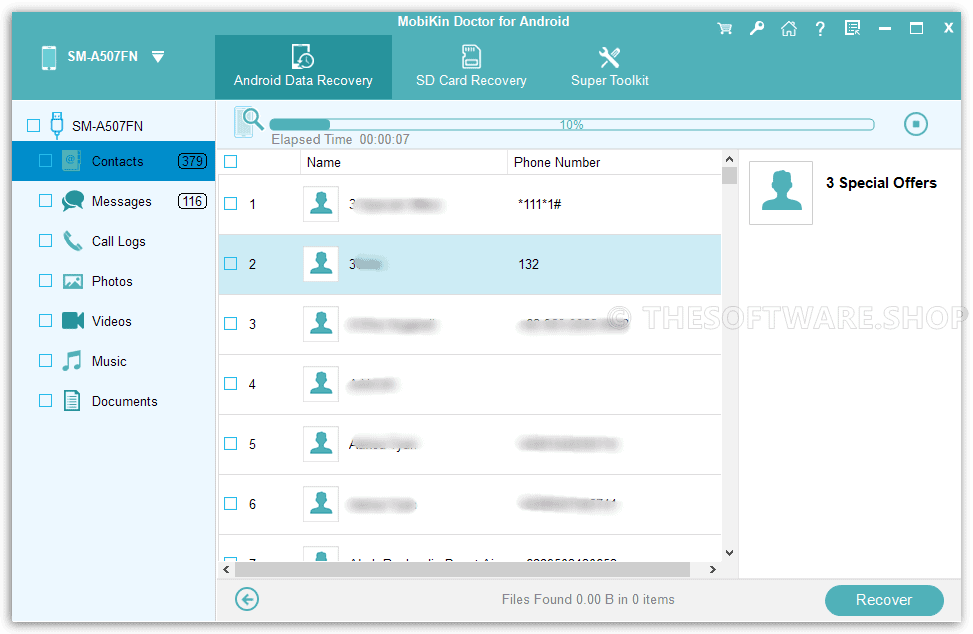Viewport: 973px width, 634px height.
Task: Click avatar of contact row 2
Action: (321, 264)
